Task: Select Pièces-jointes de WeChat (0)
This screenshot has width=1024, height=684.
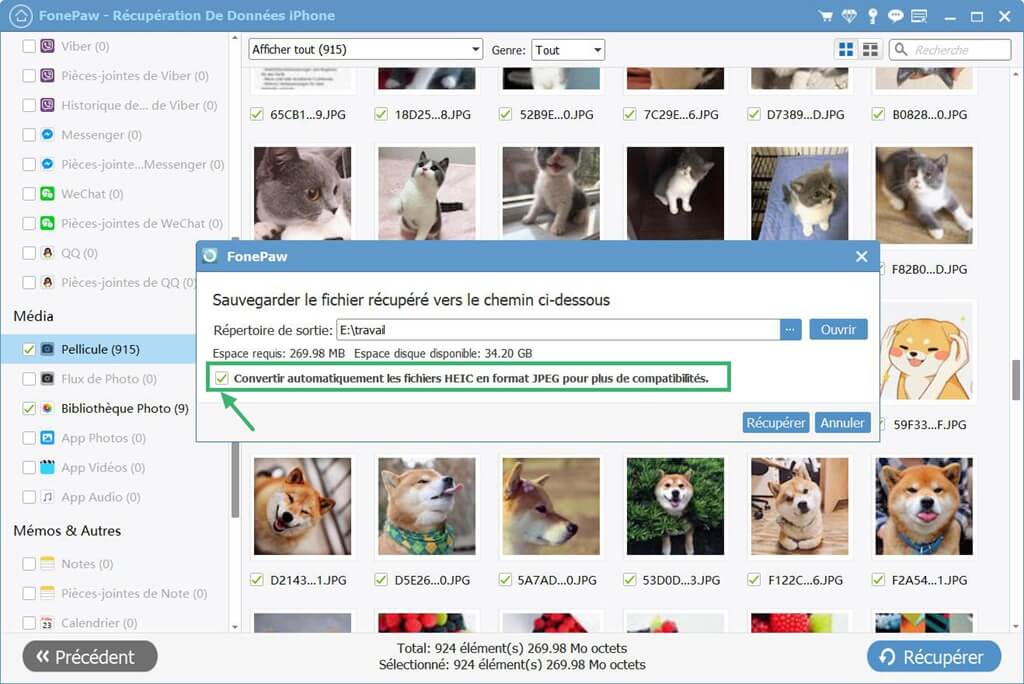Action: click(x=142, y=223)
